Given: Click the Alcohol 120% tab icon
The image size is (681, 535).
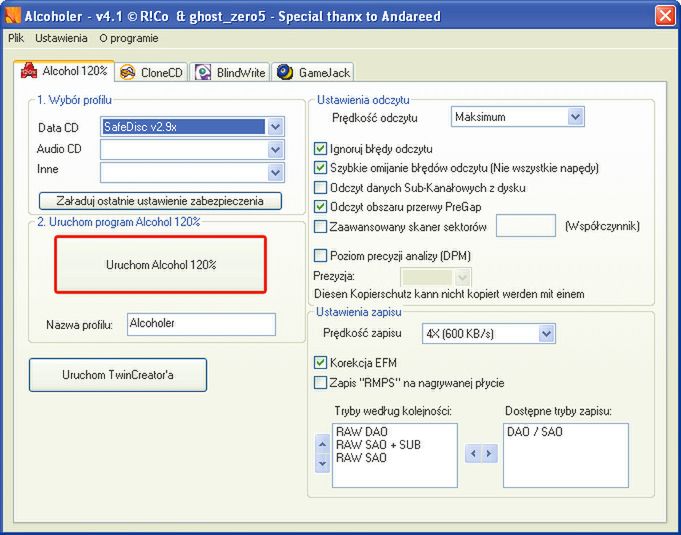Looking at the screenshot, I should (29, 71).
